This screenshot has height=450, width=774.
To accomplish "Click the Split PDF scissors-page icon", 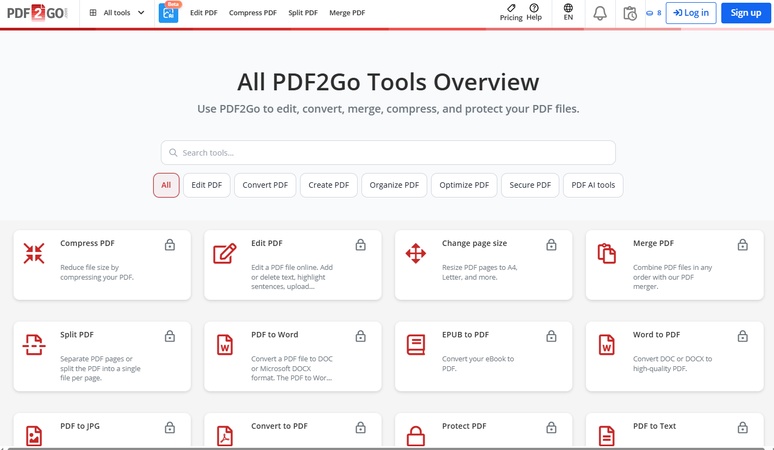I will pyautogui.click(x=34, y=345).
